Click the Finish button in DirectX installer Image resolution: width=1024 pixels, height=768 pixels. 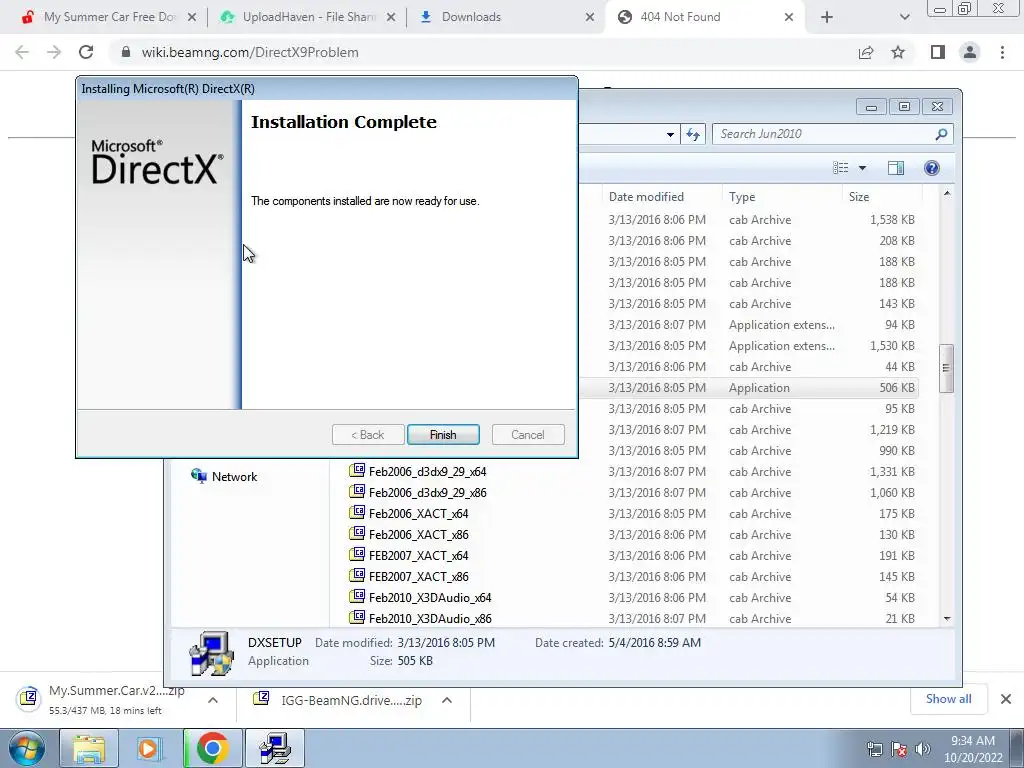[x=443, y=435]
